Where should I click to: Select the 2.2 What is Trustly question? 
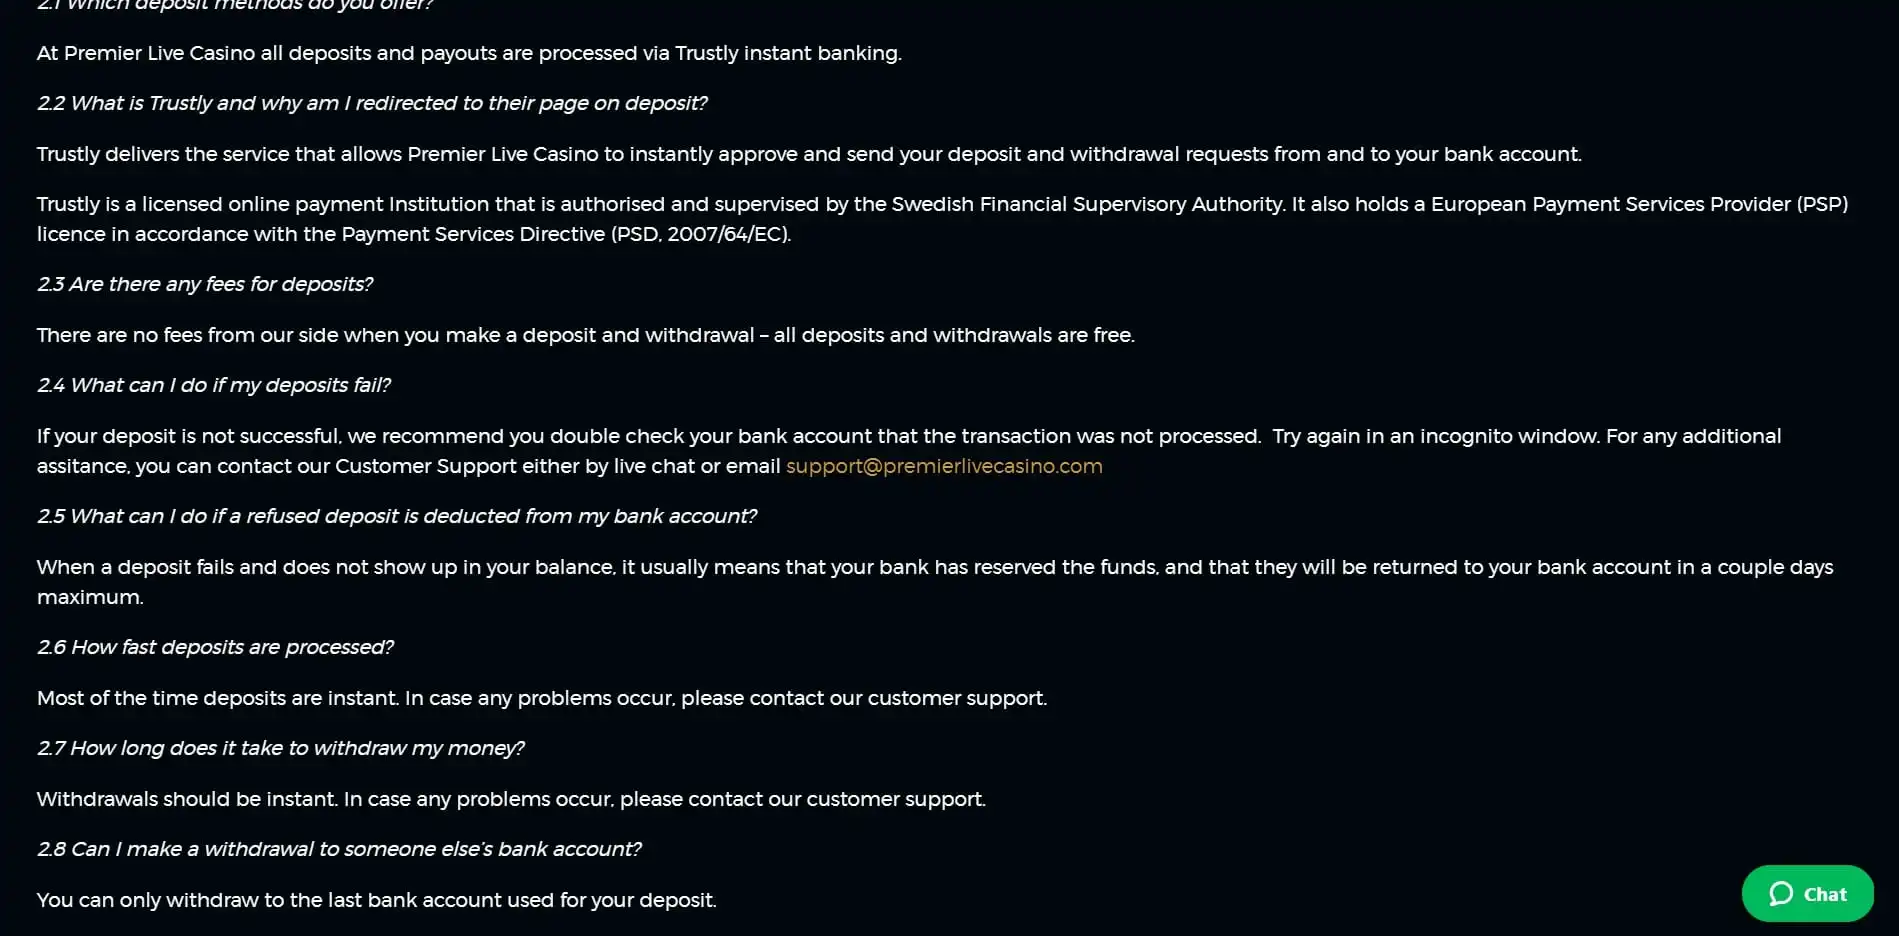point(372,103)
